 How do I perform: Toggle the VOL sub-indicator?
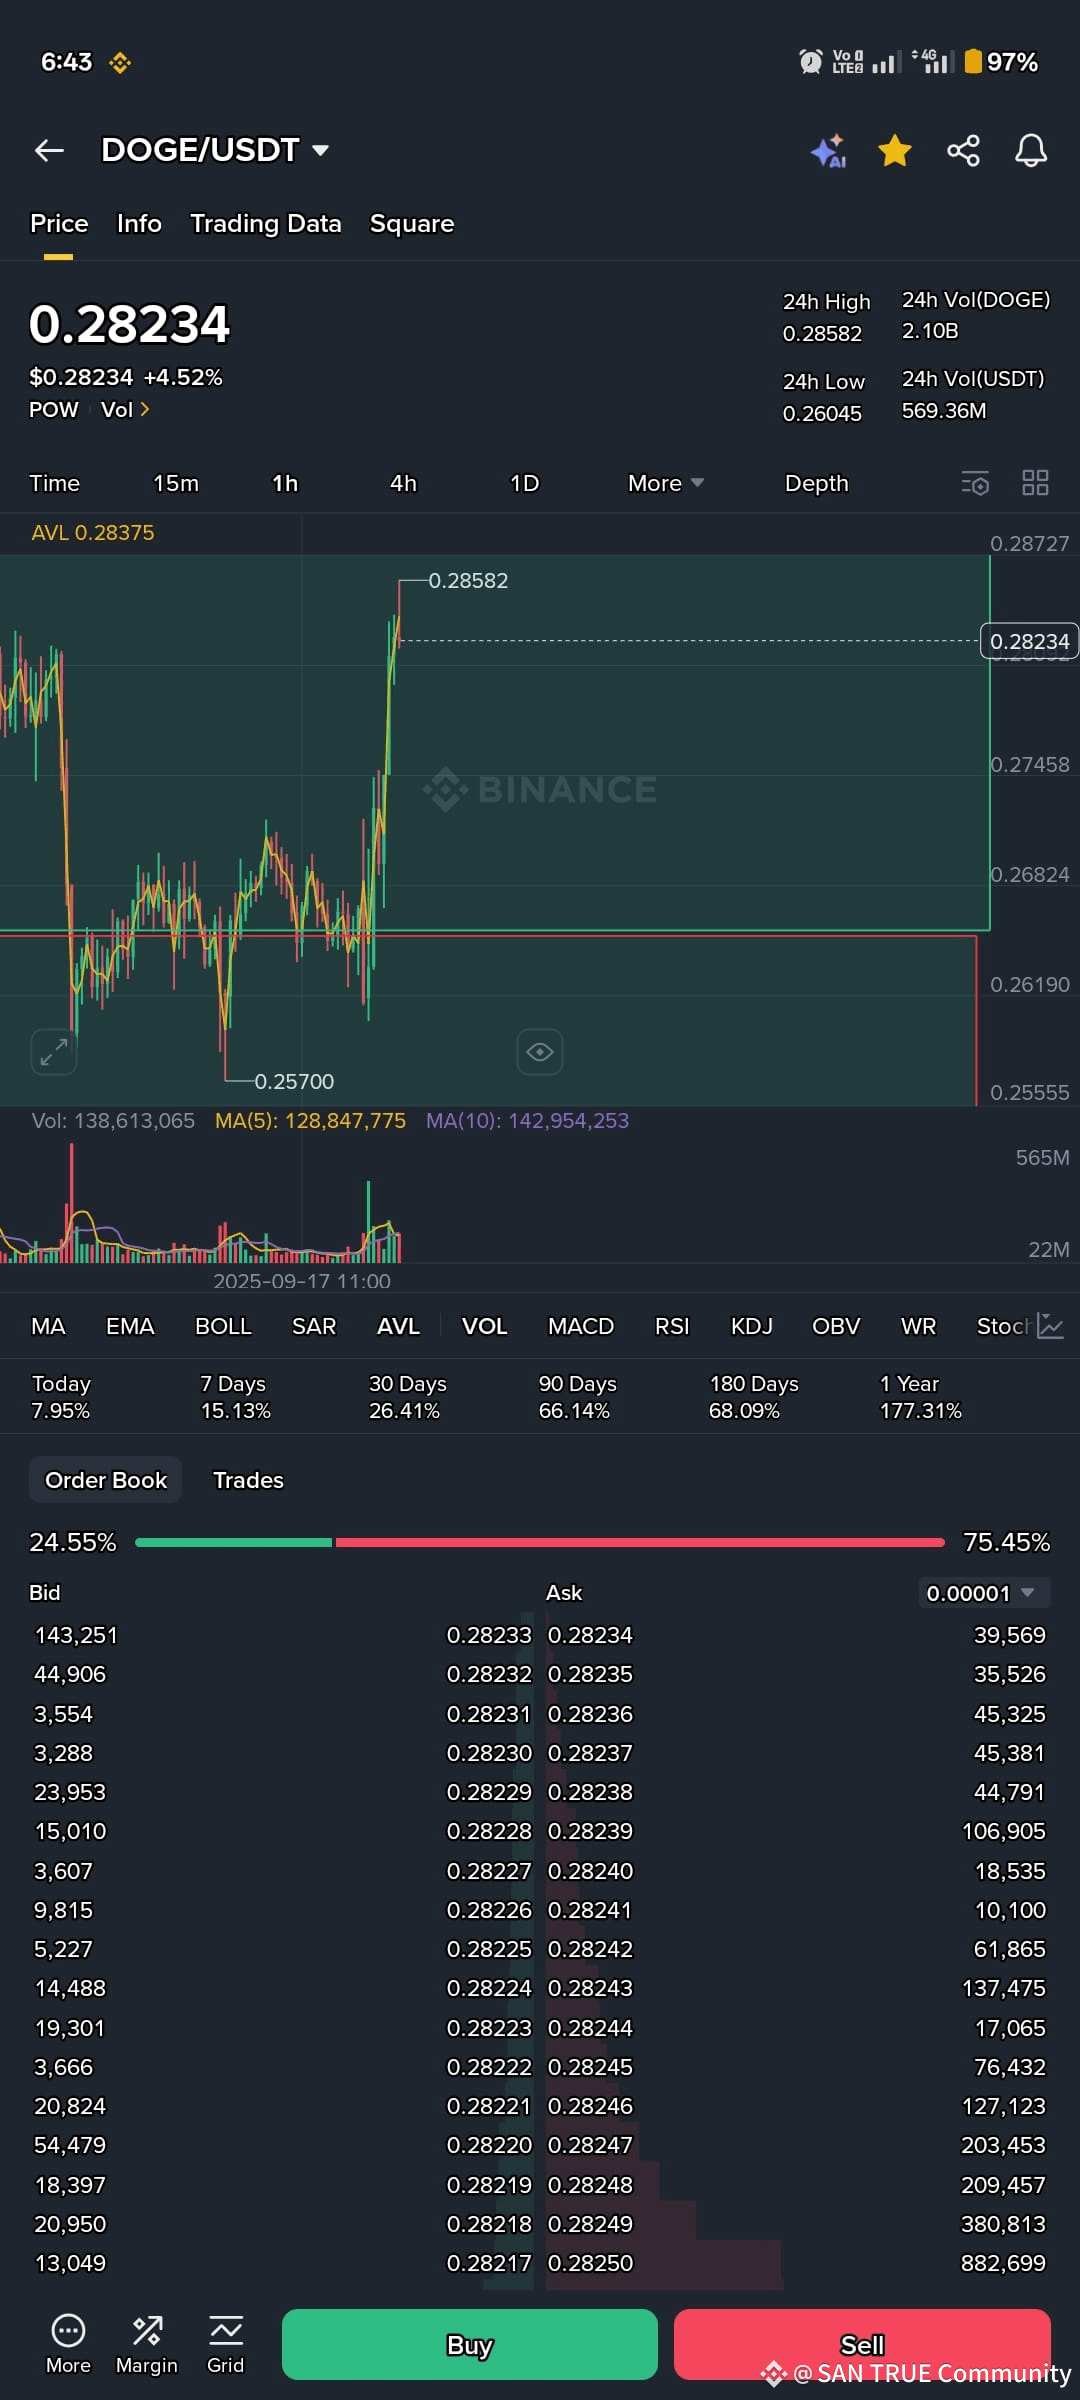pos(484,1326)
